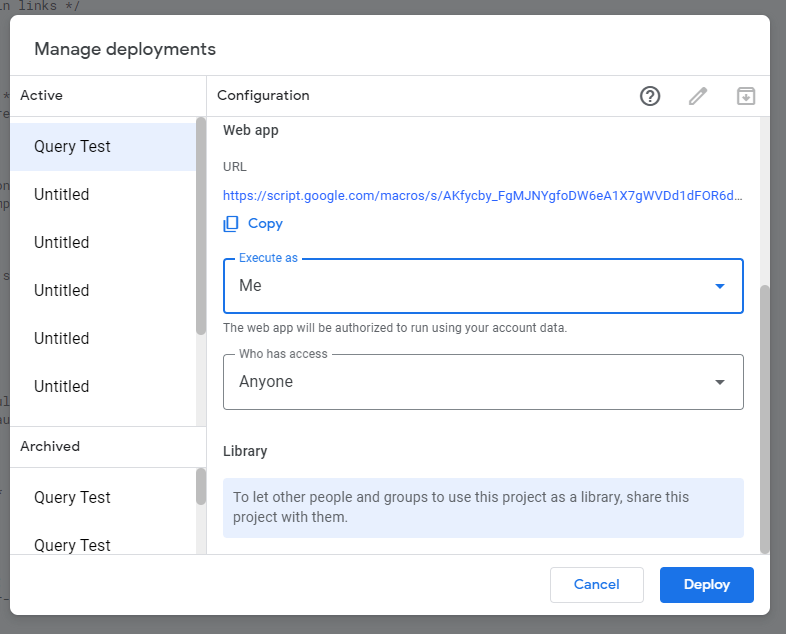Screen dimensions: 786x634
Task: Cancel the Manage deployments dialog
Action: 597,585
